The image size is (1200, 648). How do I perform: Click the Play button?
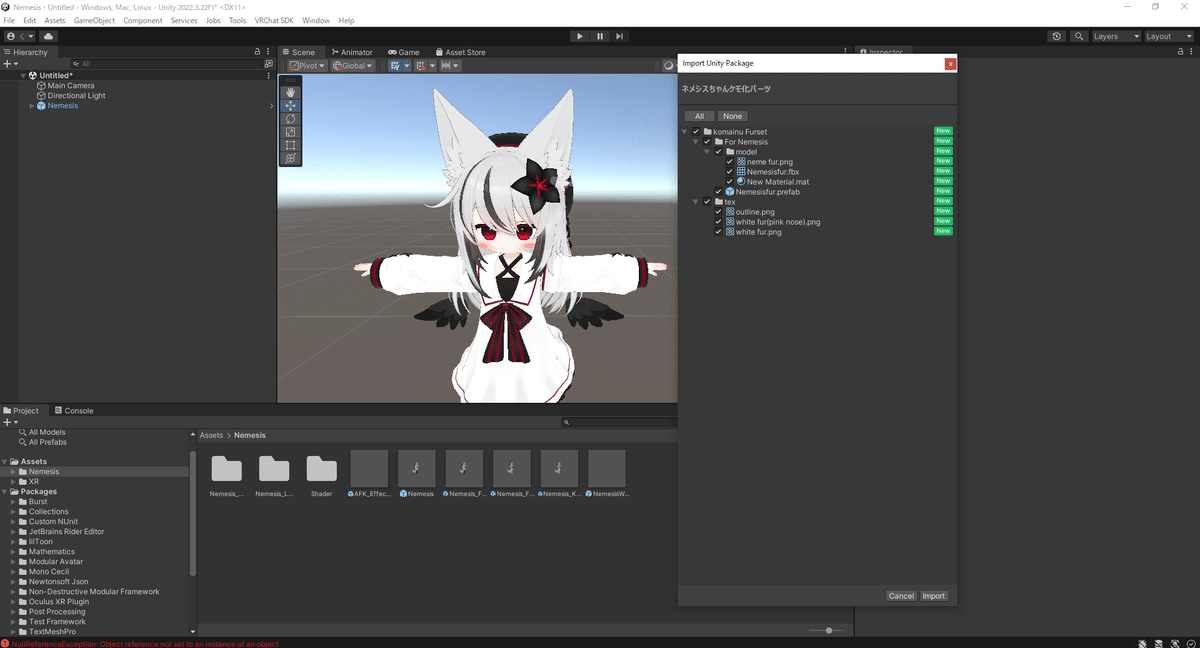pyautogui.click(x=580, y=36)
